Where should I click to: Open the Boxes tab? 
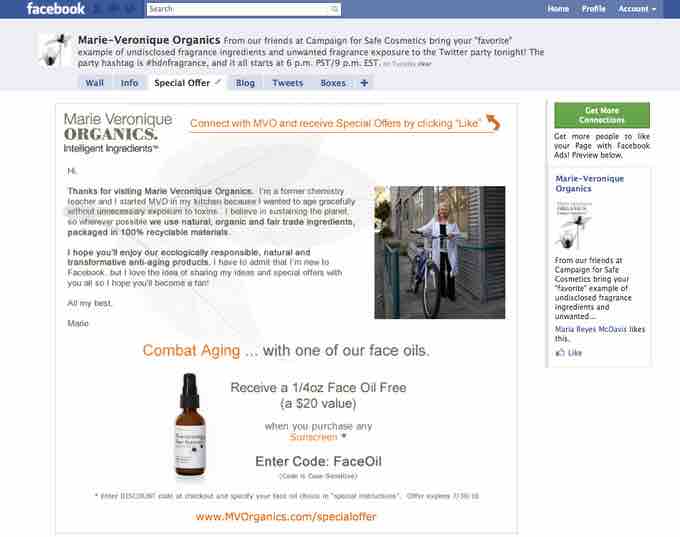[x=332, y=83]
